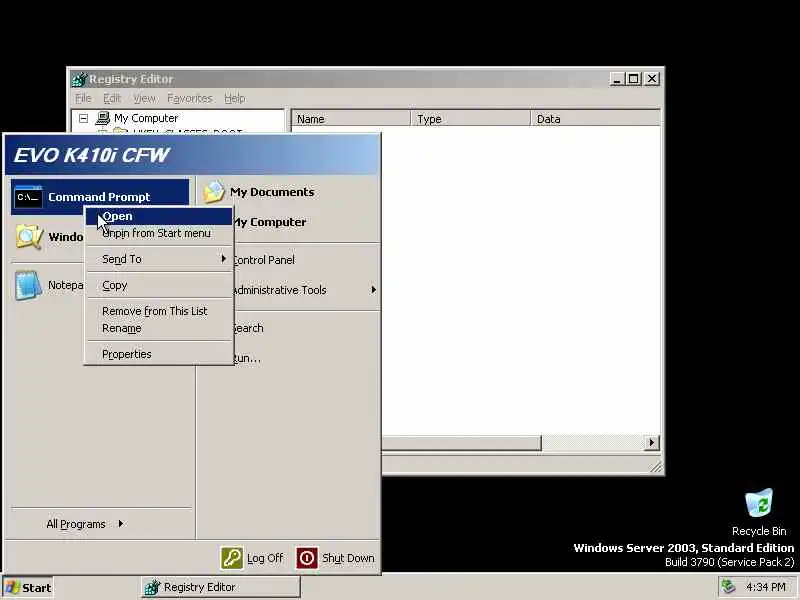Minimize the Registry Editor window
Screen dimensions: 800x600
click(617, 79)
